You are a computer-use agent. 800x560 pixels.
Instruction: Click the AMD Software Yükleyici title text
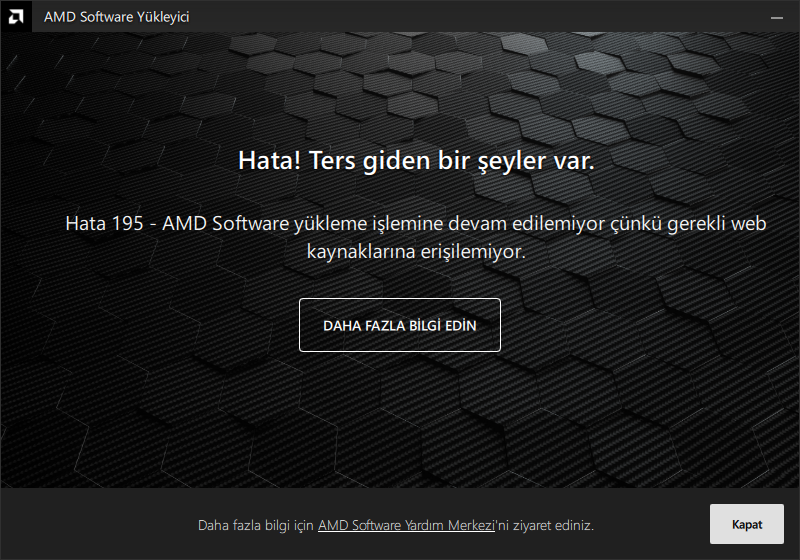(x=116, y=17)
